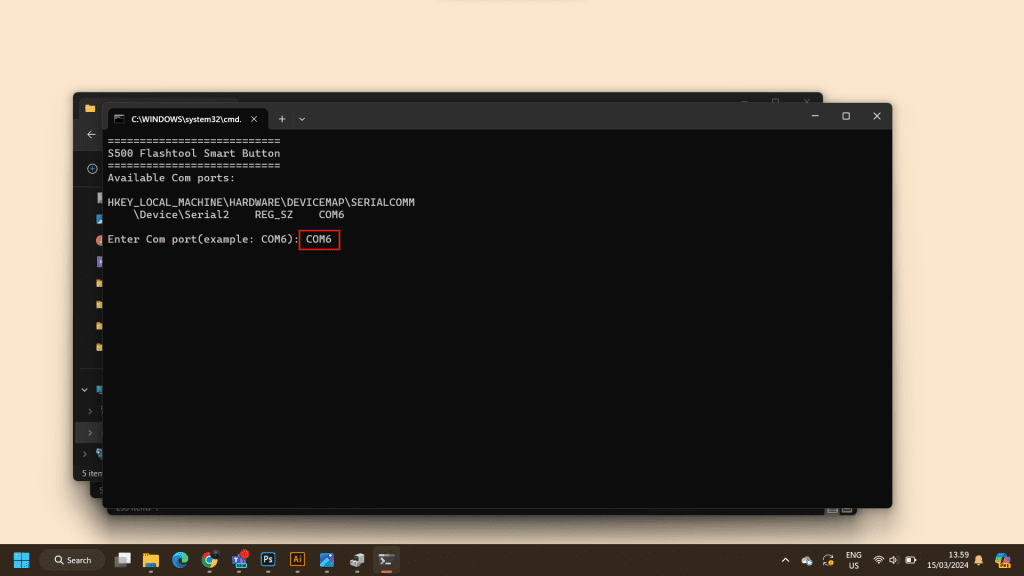The image size is (1024, 576).
Task: Open the ENG US language switcher
Action: point(853,560)
